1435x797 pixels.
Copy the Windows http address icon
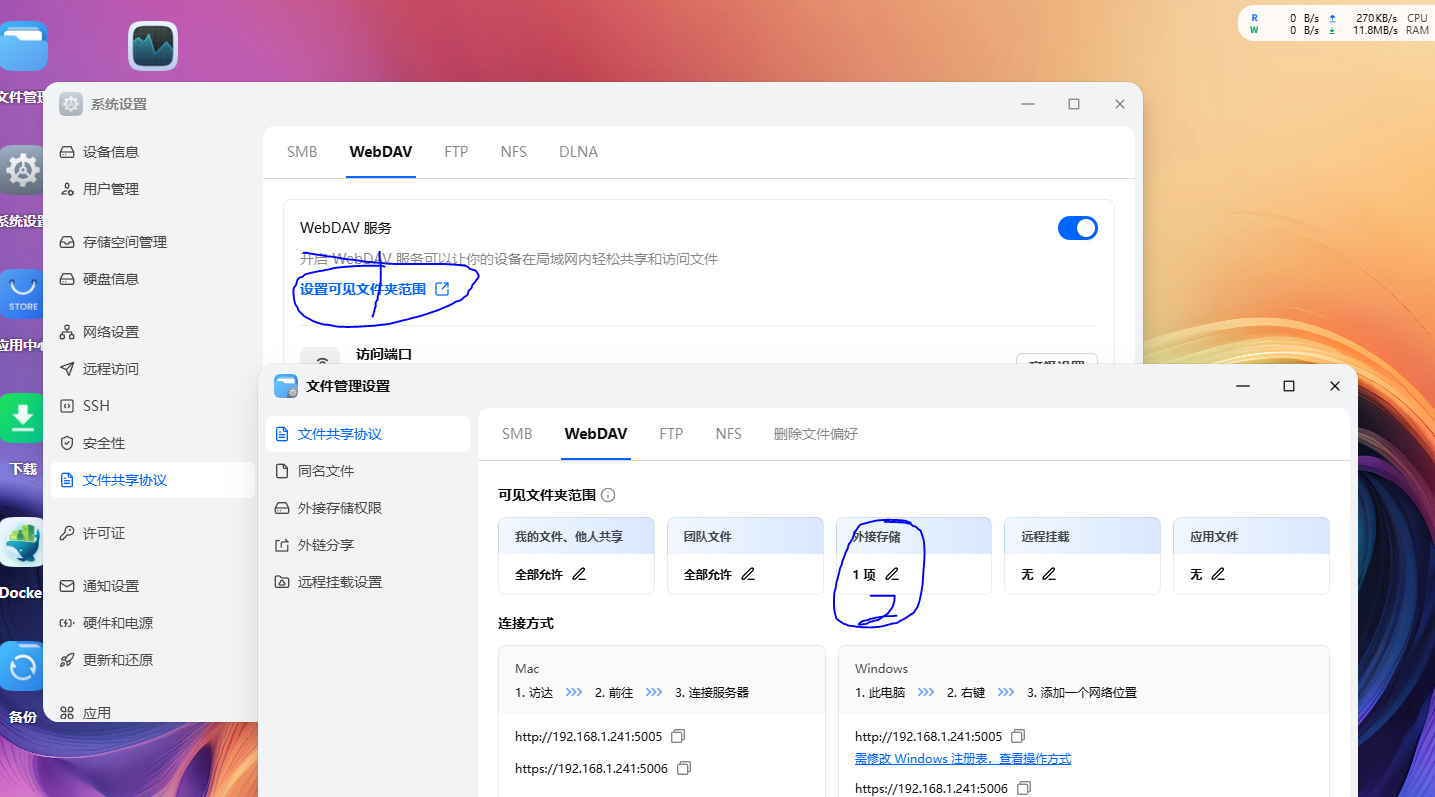(x=1018, y=736)
